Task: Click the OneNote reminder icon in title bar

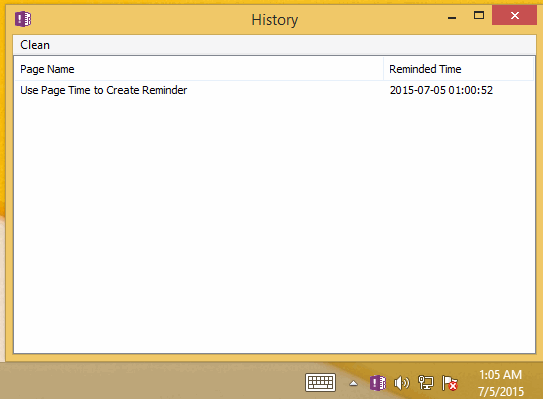Action: coord(23,19)
